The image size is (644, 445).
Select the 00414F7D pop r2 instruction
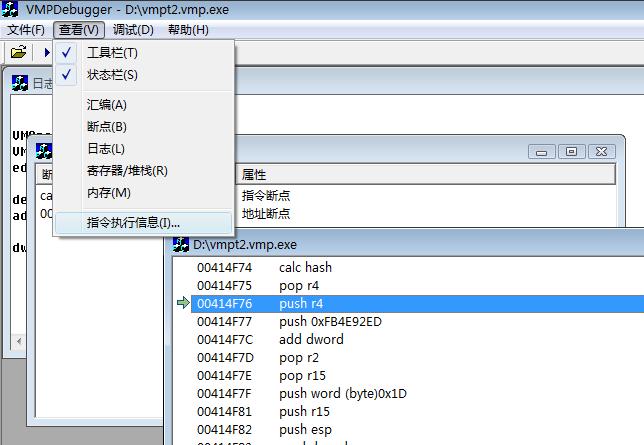[x=417, y=358]
